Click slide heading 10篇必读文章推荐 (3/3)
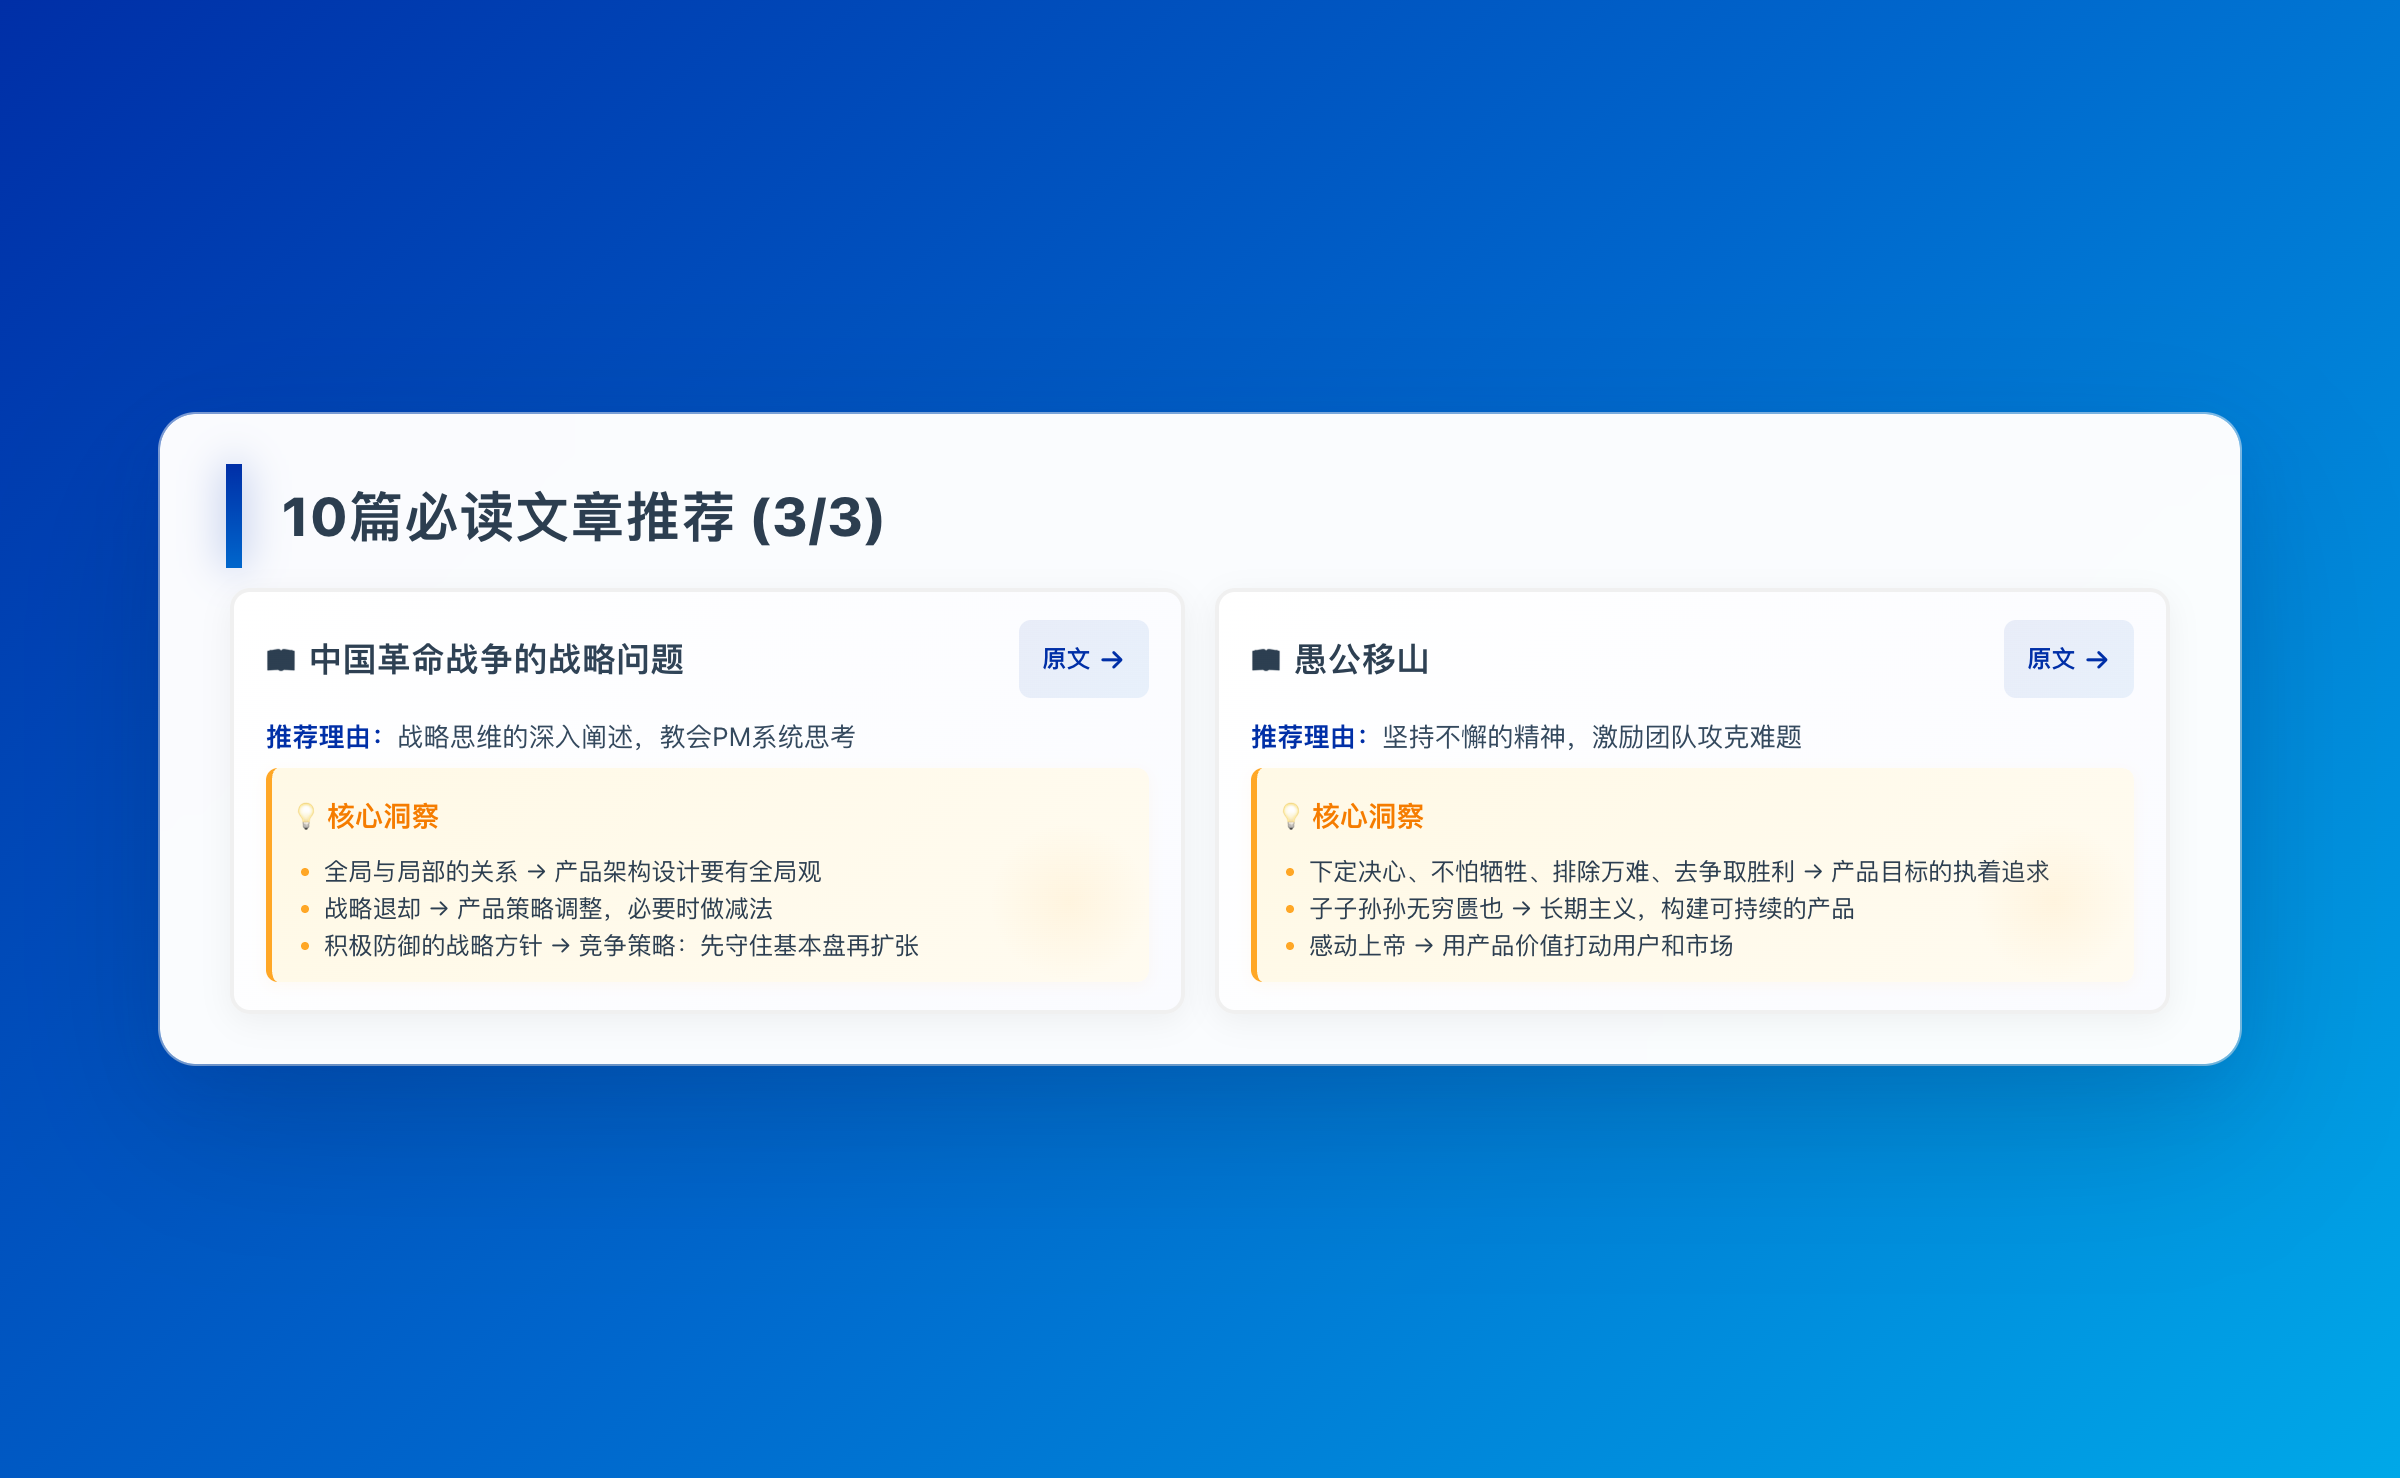The width and height of the screenshot is (2400, 1478). pyautogui.click(x=582, y=518)
